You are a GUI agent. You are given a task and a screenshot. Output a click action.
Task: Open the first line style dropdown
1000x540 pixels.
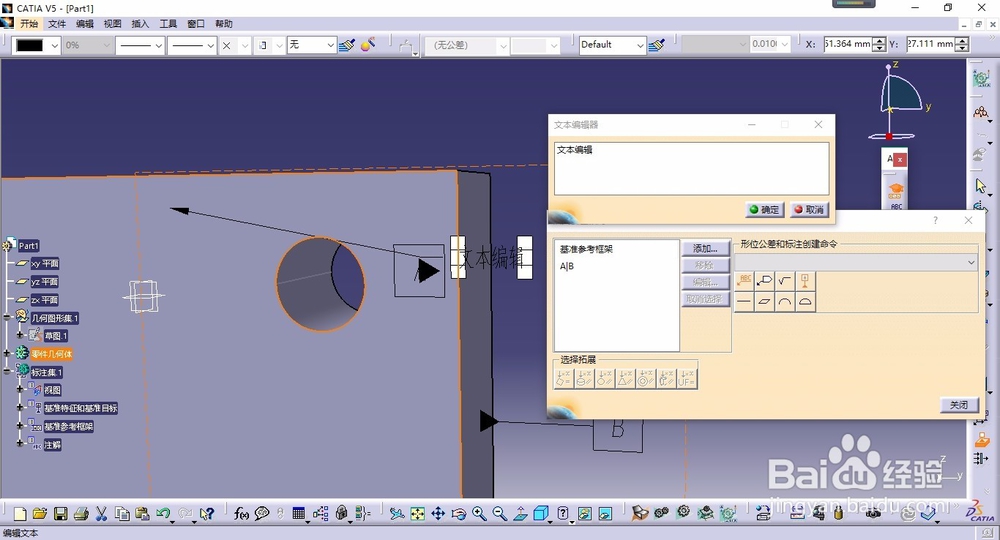(159, 46)
